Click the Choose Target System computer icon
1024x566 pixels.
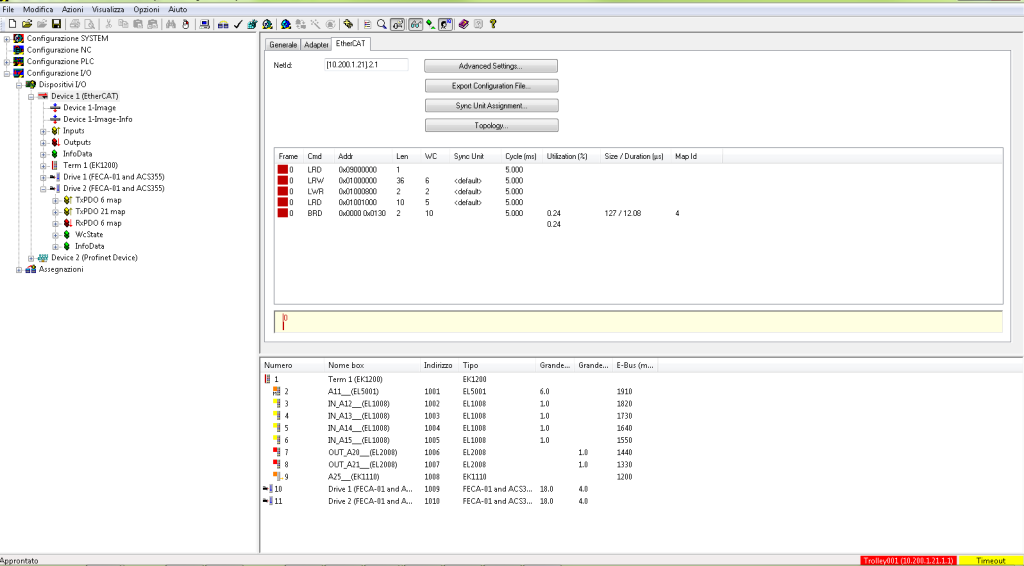click(205, 24)
